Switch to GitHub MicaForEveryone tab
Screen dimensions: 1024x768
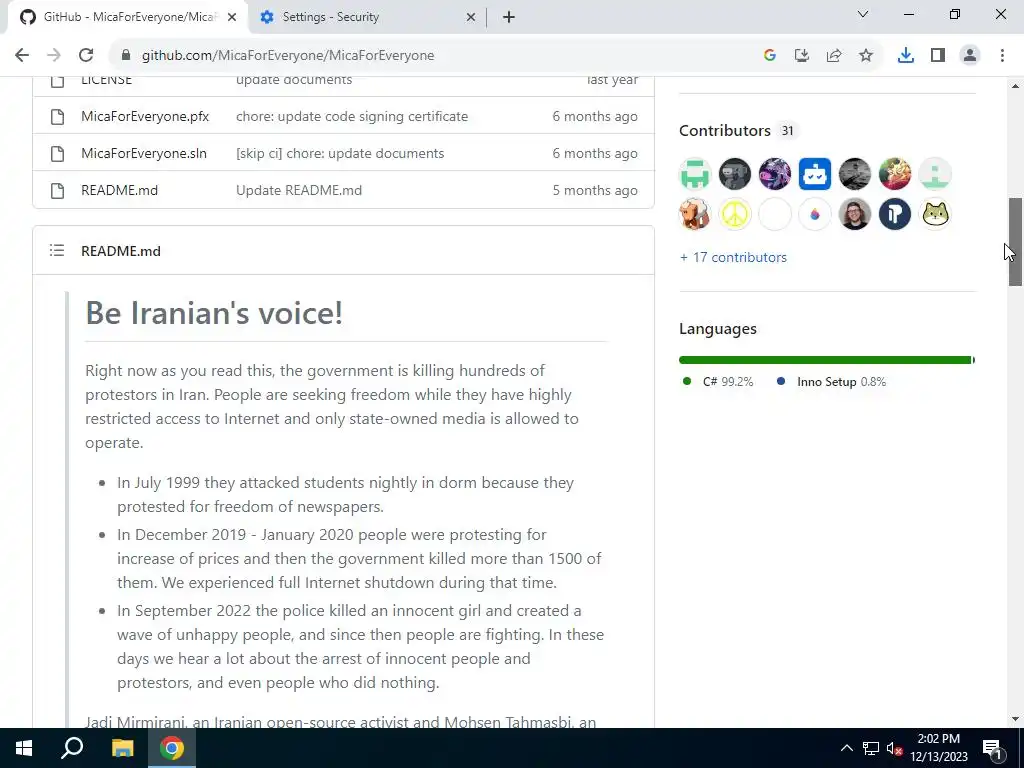127,18
